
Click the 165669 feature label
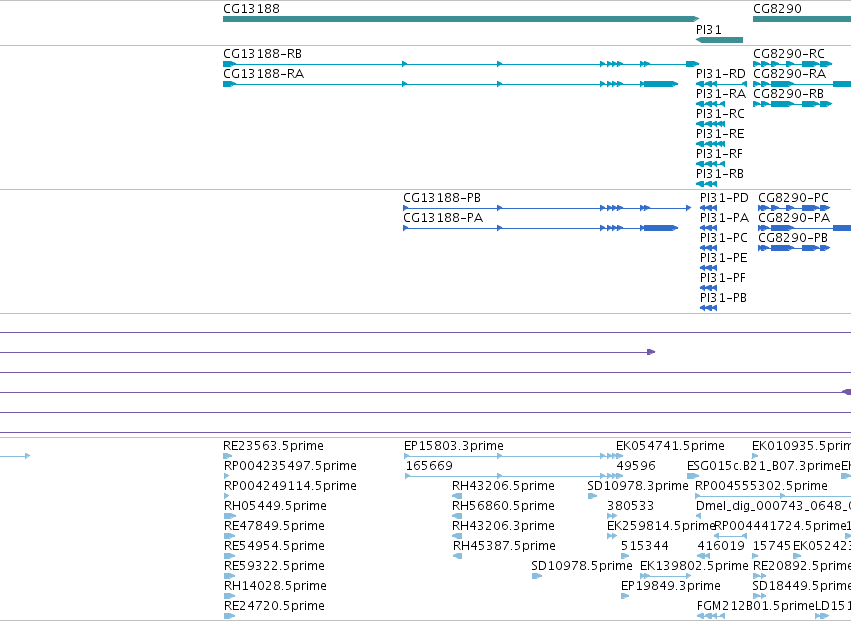tap(429, 466)
